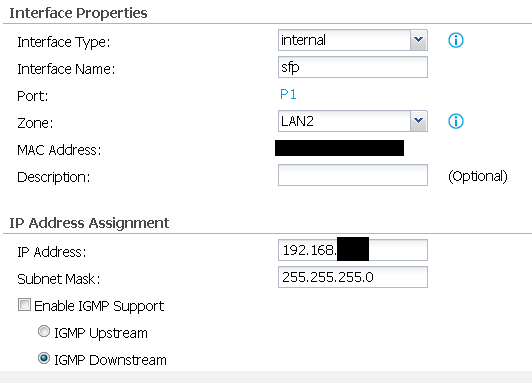Click the IP Address label text
Viewport: 532px width, 383px height.
52,252
